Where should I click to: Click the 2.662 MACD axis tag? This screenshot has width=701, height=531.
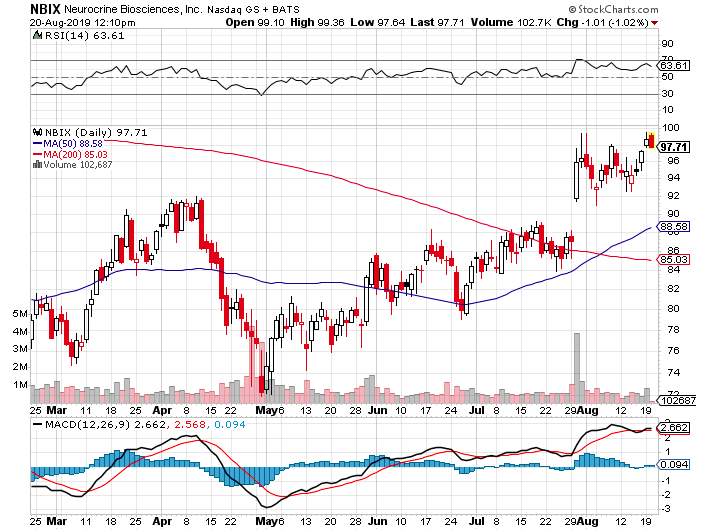pos(673,428)
